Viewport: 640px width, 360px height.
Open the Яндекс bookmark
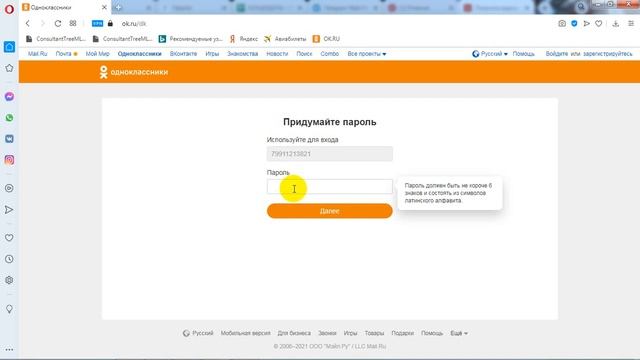pyautogui.click(x=244, y=39)
